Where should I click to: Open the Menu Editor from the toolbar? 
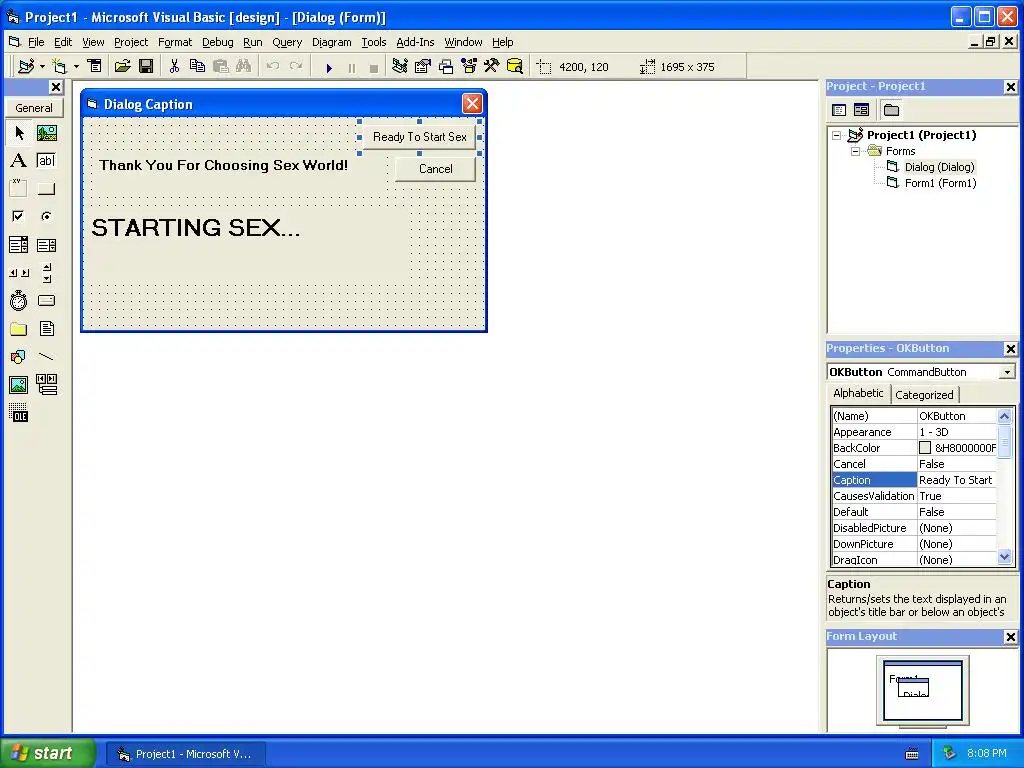95,67
